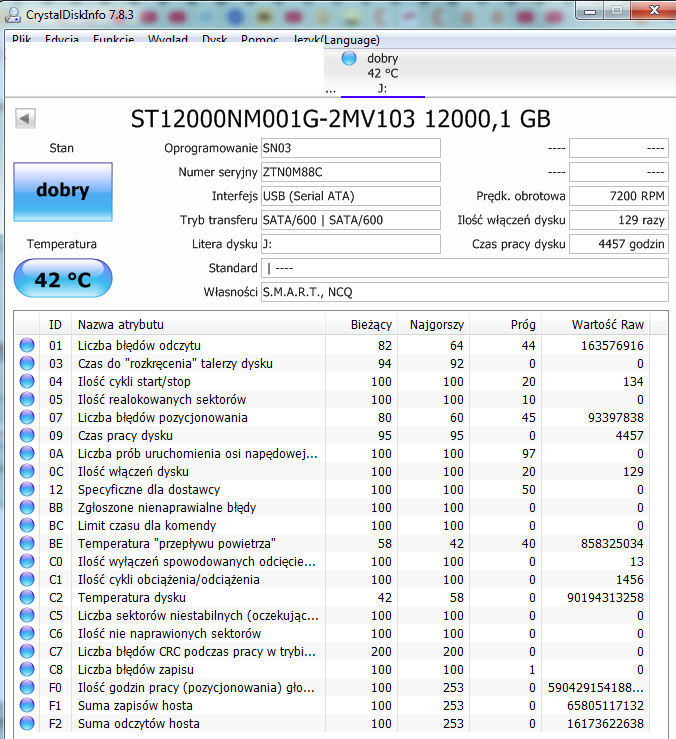
Task: Click status orb for attribute 12 row
Action: [x=27, y=489]
